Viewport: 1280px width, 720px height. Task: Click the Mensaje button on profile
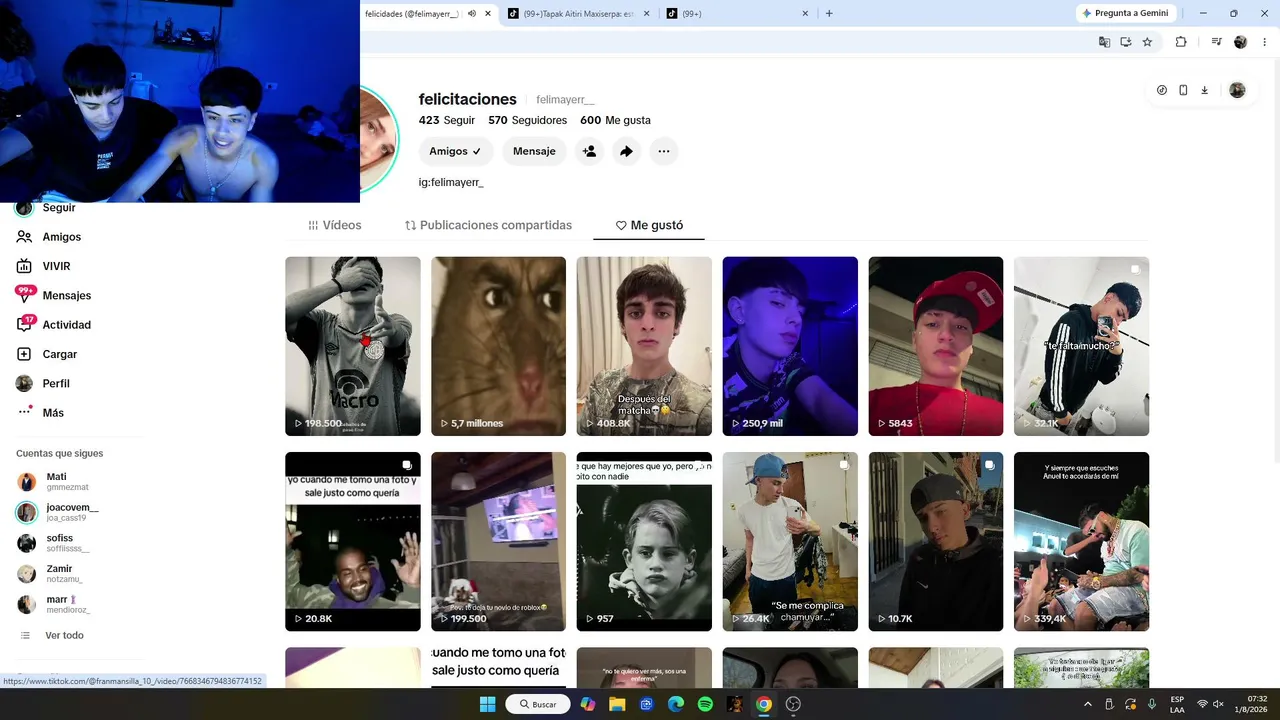point(534,151)
